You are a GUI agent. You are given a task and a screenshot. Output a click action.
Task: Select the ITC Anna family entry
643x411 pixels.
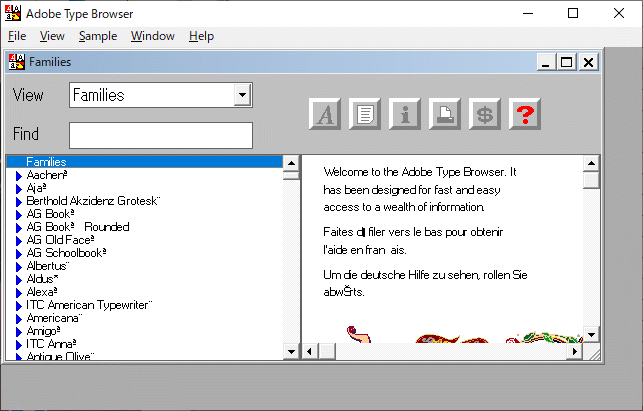[51, 344]
